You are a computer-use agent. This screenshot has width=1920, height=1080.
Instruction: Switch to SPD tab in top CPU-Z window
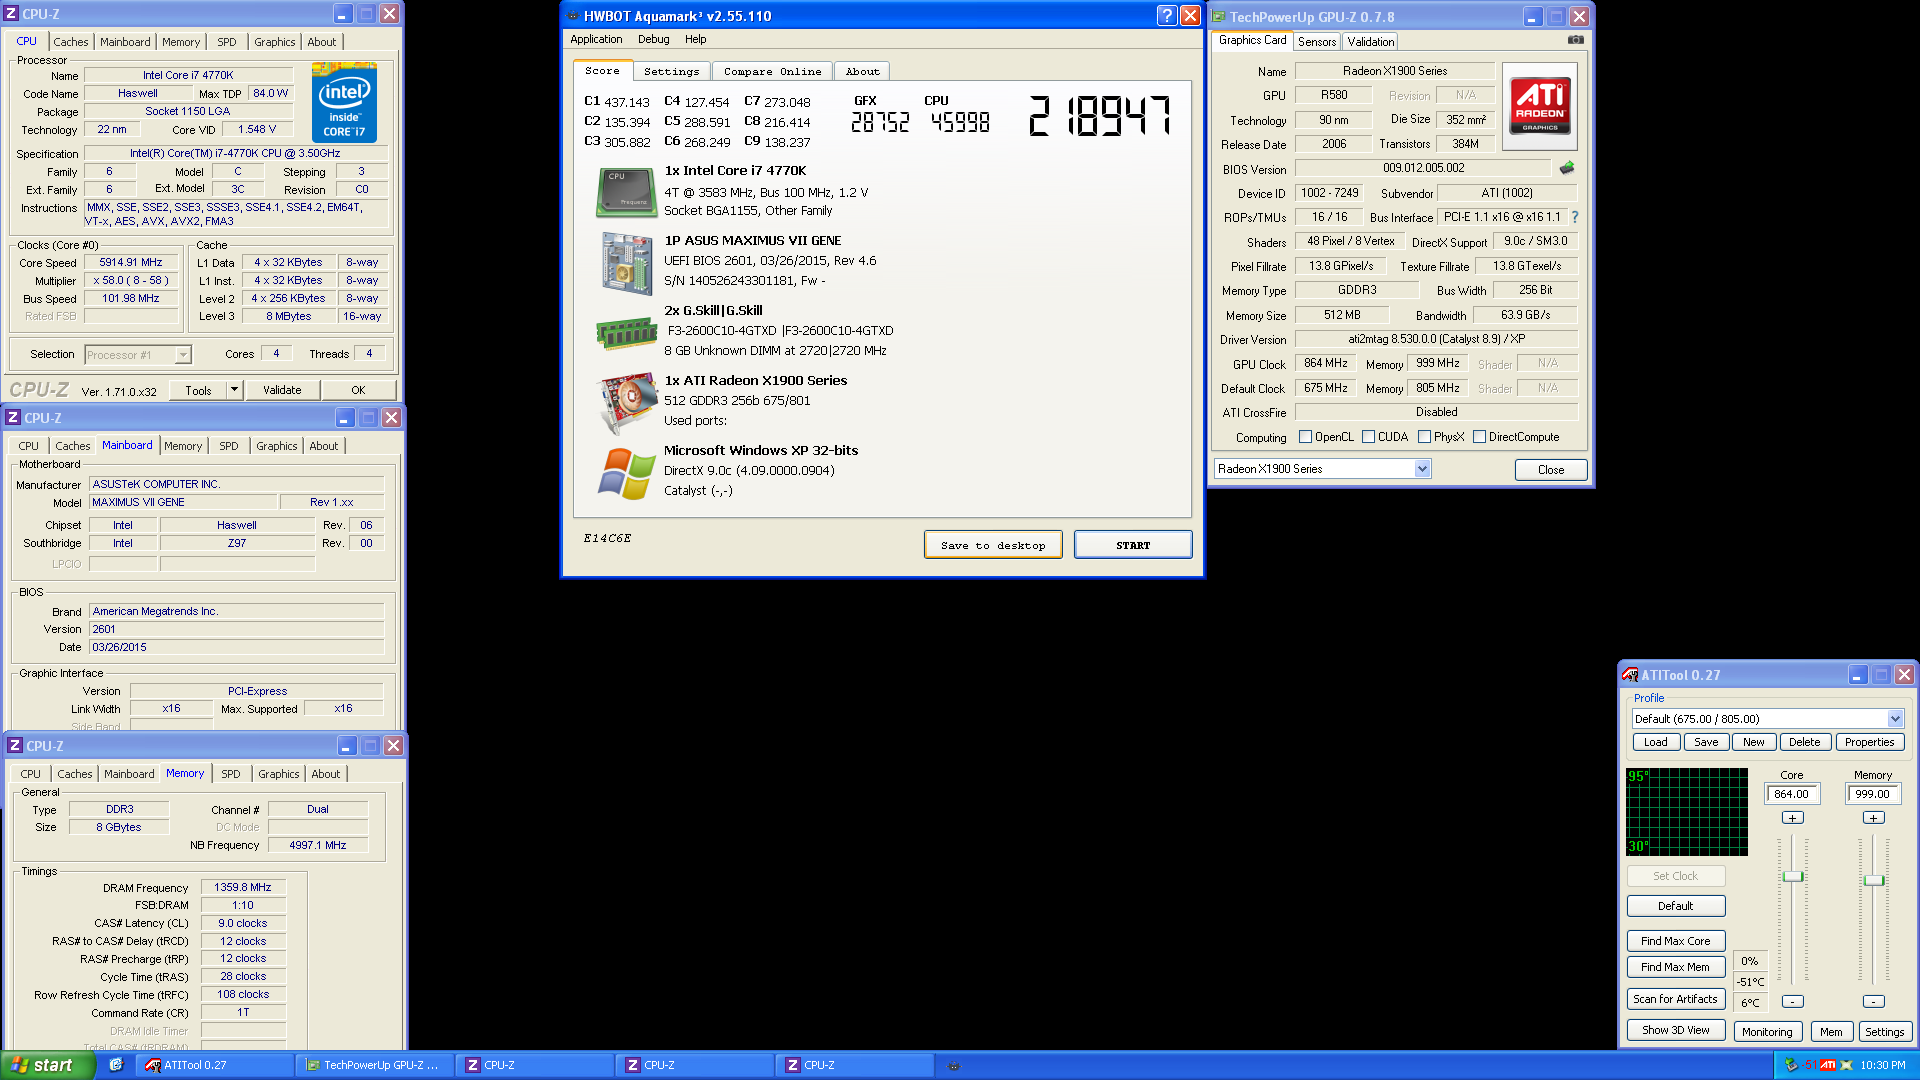[x=227, y=42]
